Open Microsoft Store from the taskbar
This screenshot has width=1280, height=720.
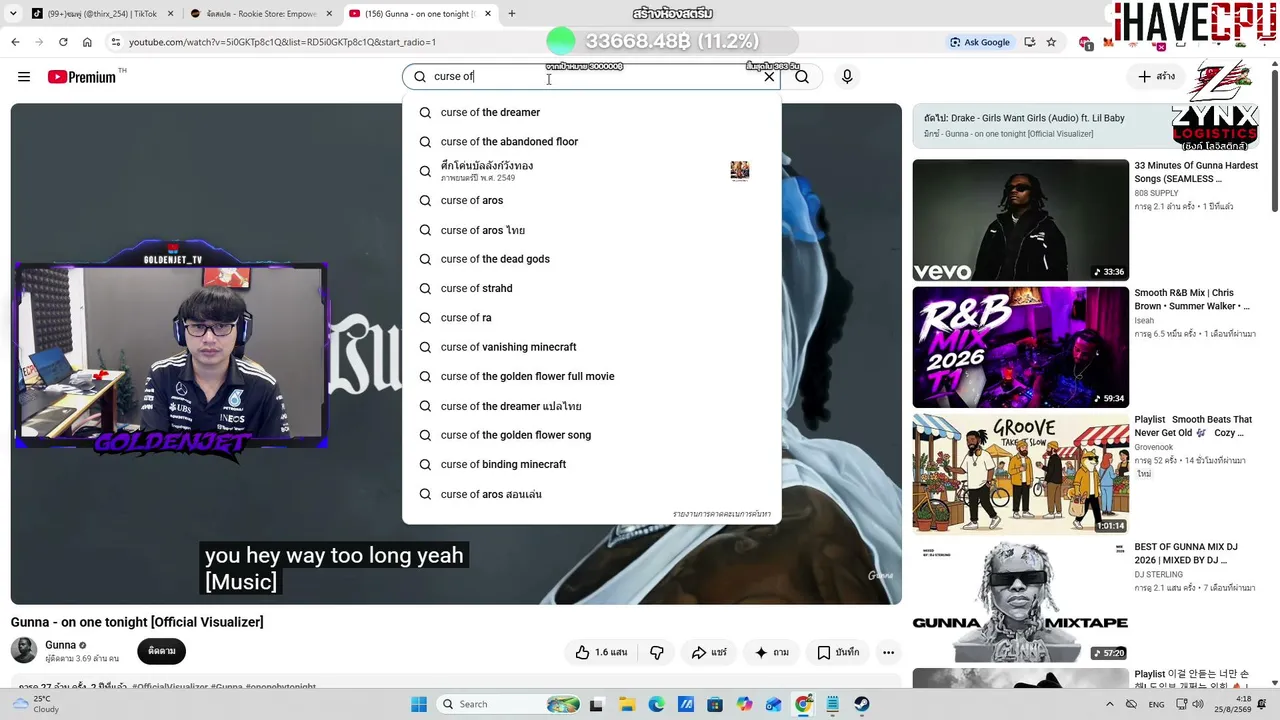point(715,704)
